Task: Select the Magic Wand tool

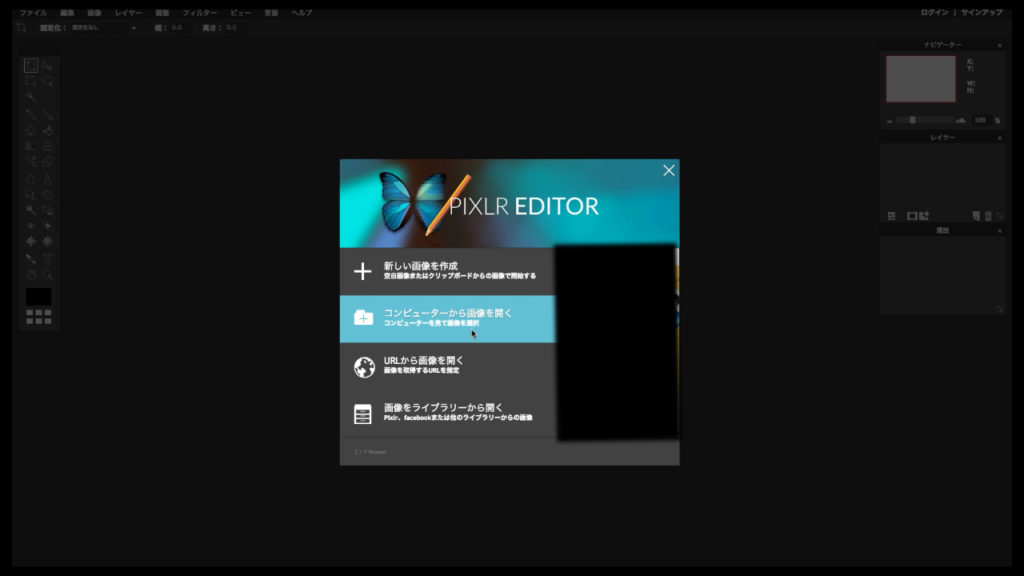Action: coord(31,97)
